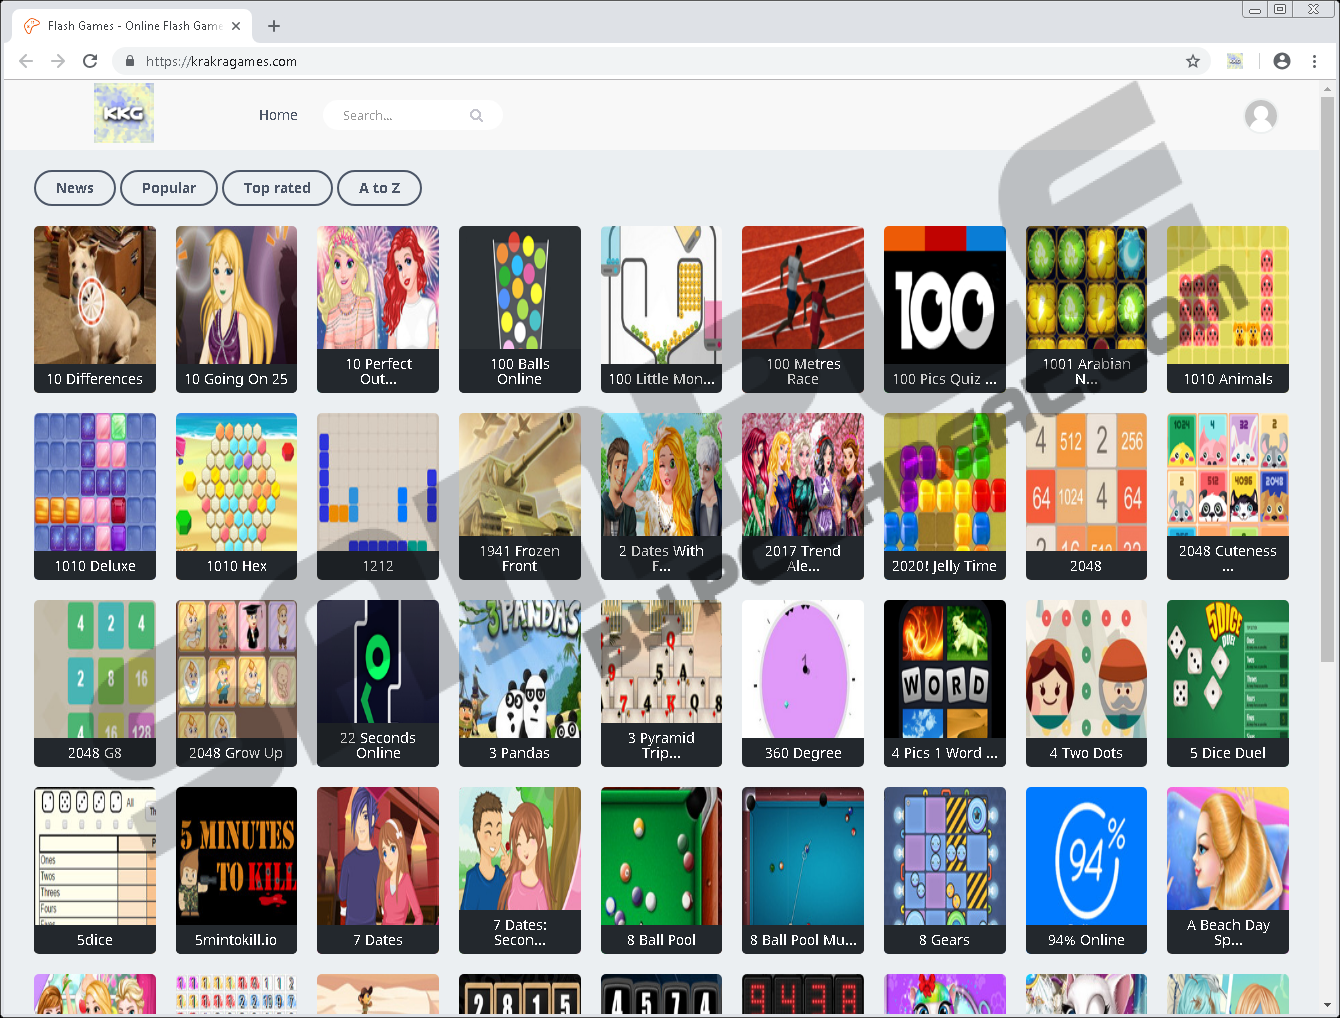Go back with browser back arrow
Image resolution: width=1340 pixels, height=1018 pixels.
(26, 61)
